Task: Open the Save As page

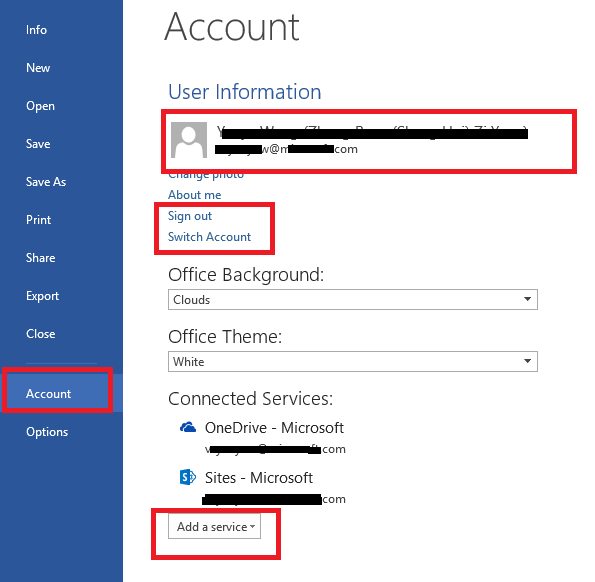Action: click(x=46, y=182)
